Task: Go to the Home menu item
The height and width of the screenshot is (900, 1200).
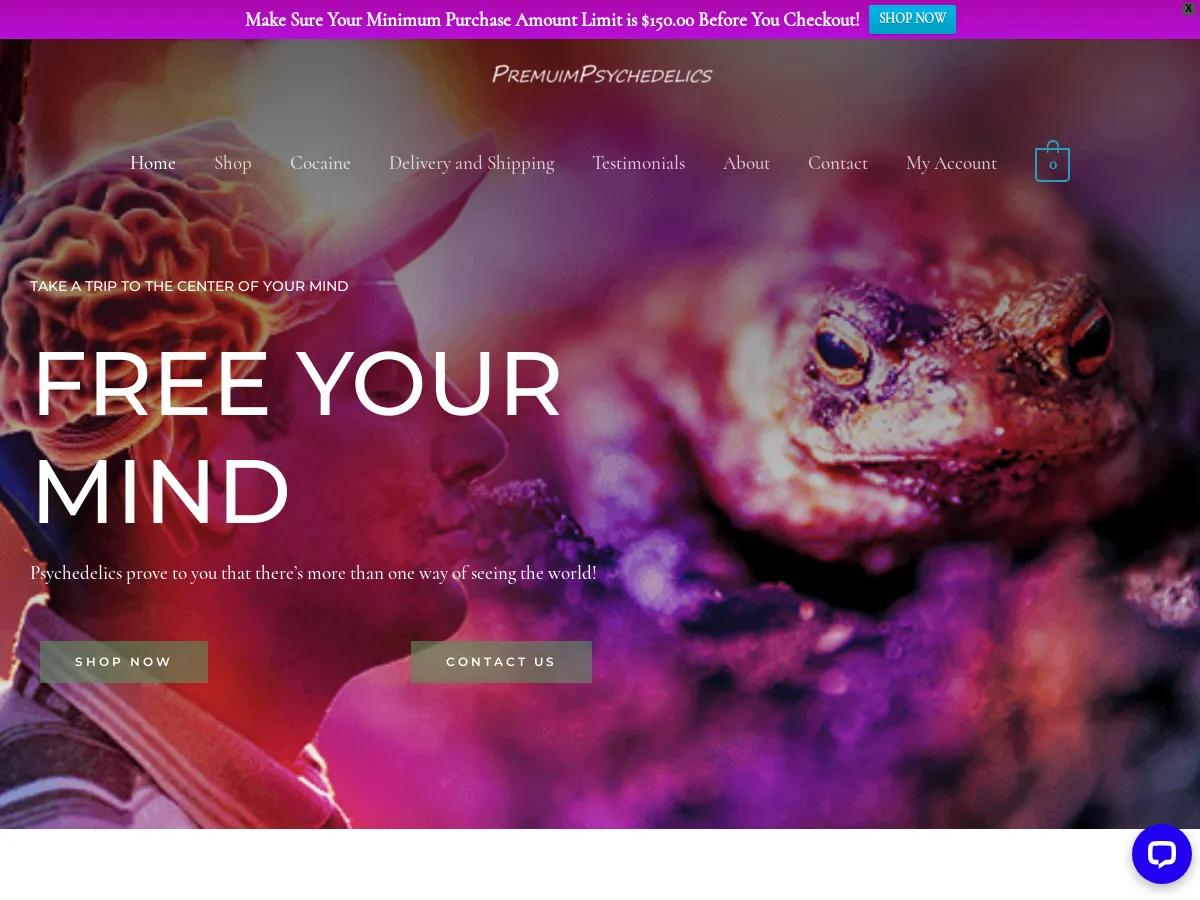Action: [153, 163]
